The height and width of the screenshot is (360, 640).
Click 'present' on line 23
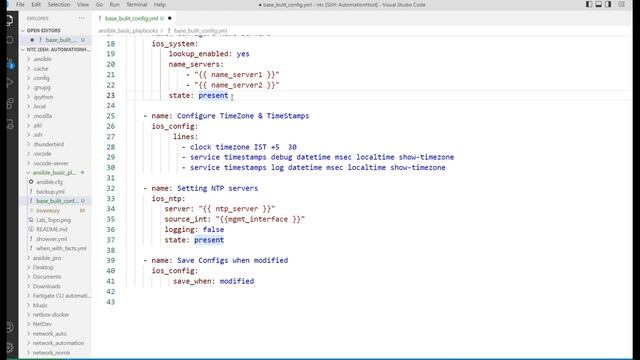213,96
